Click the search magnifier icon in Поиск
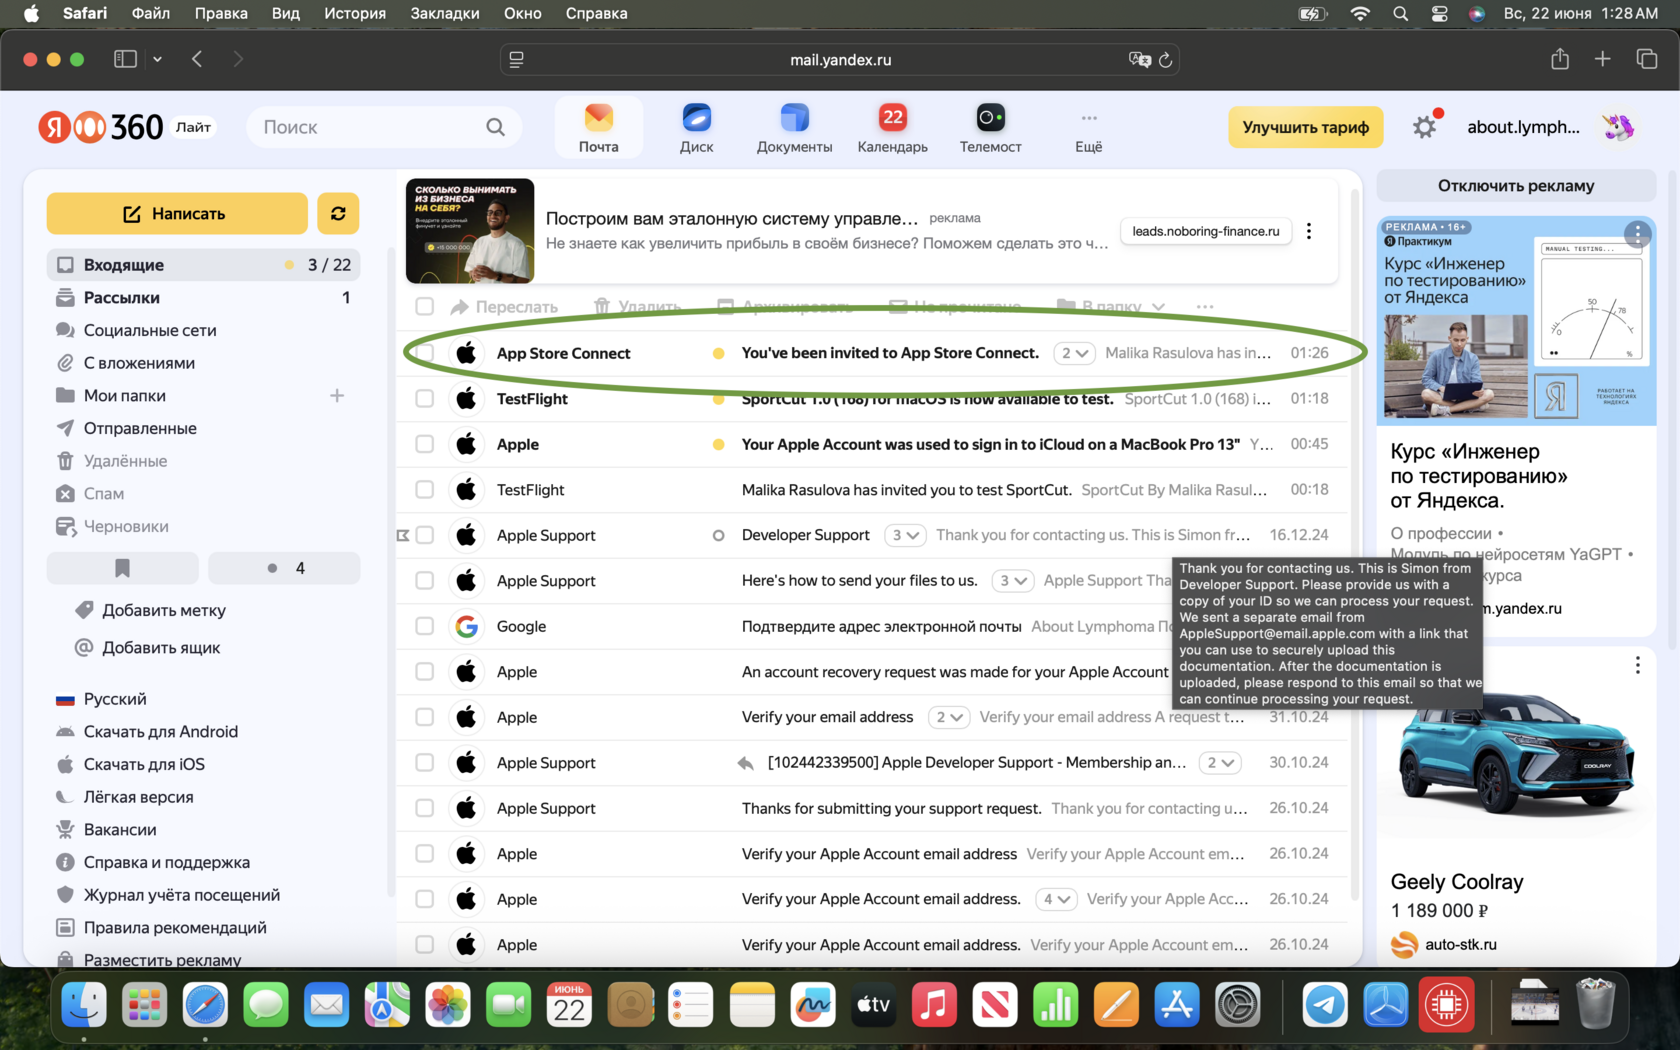 coord(495,127)
